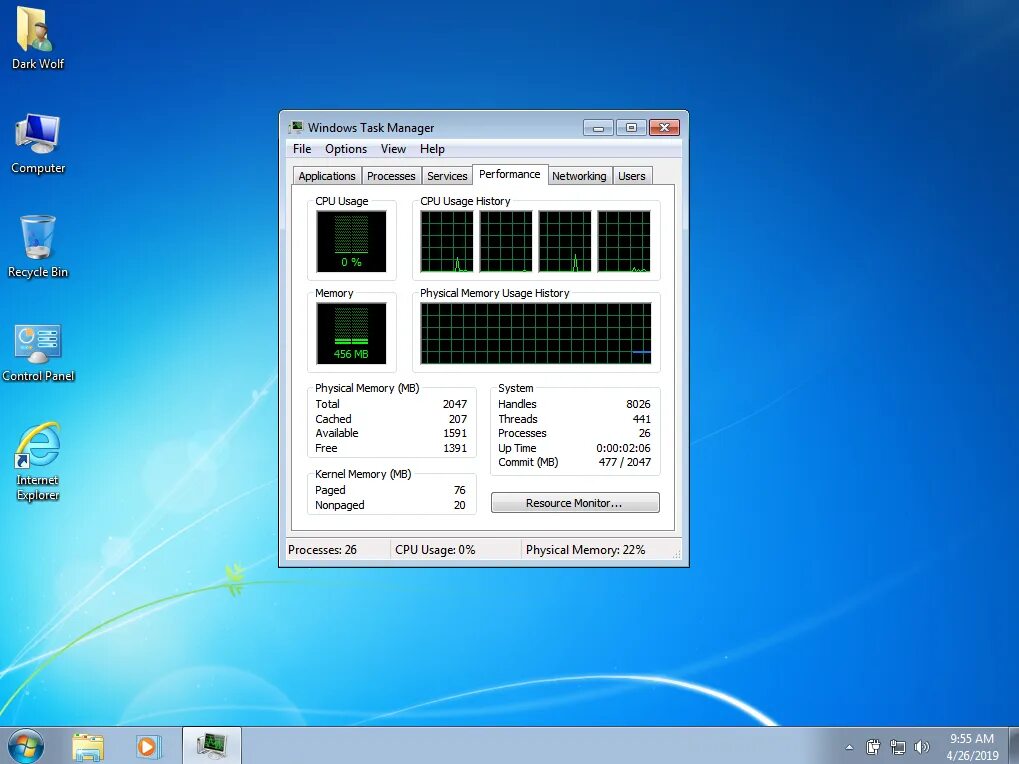Open the network tray icon
The height and width of the screenshot is (764, 1019).
(897, 747)
